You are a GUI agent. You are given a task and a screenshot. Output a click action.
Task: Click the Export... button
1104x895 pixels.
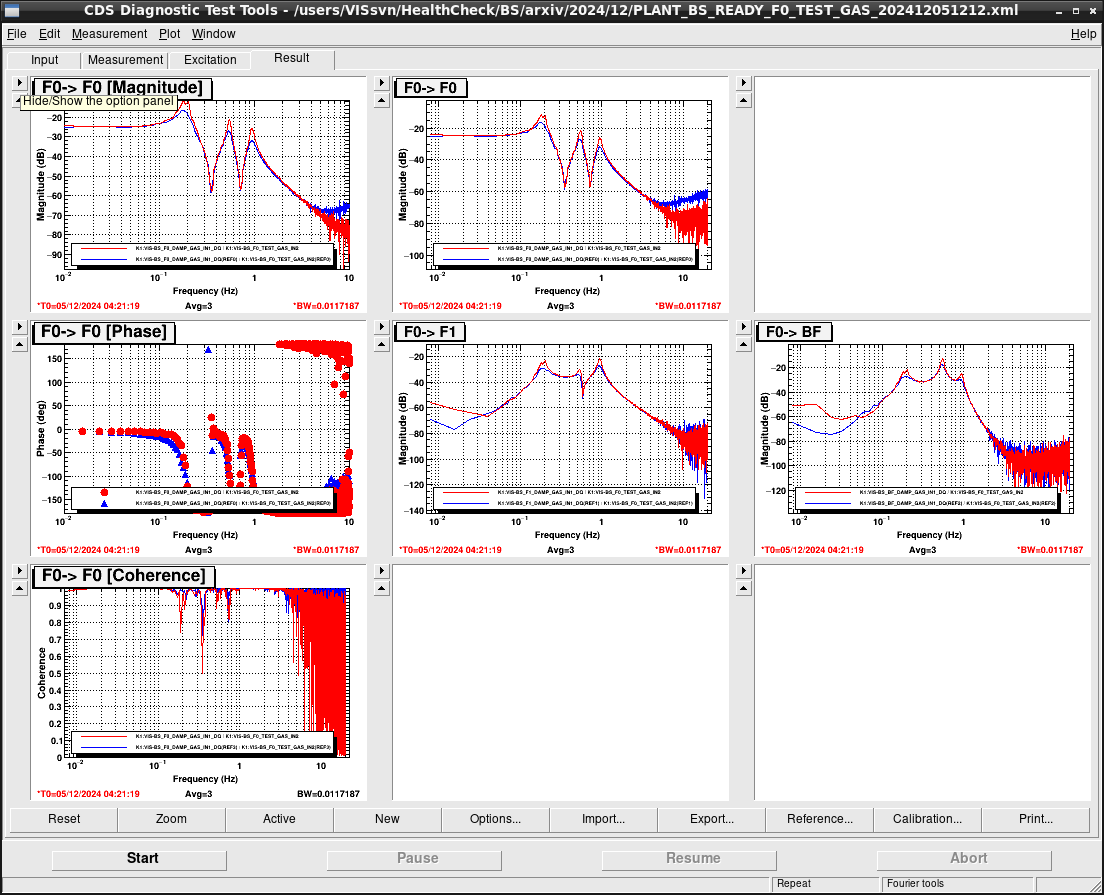[x=711, y=819]
